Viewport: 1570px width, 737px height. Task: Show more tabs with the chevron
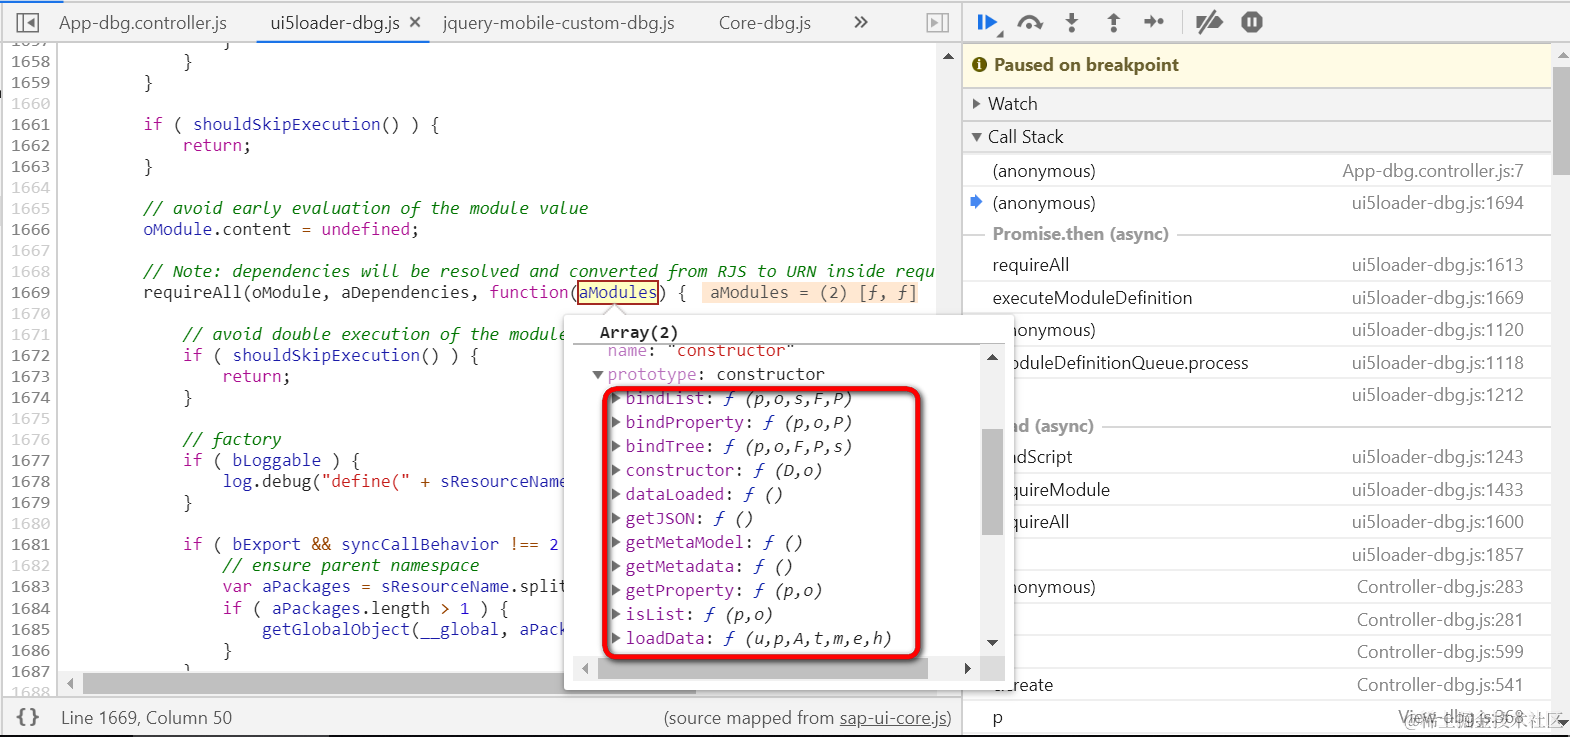pyautogui.click(x=861, y=22)
